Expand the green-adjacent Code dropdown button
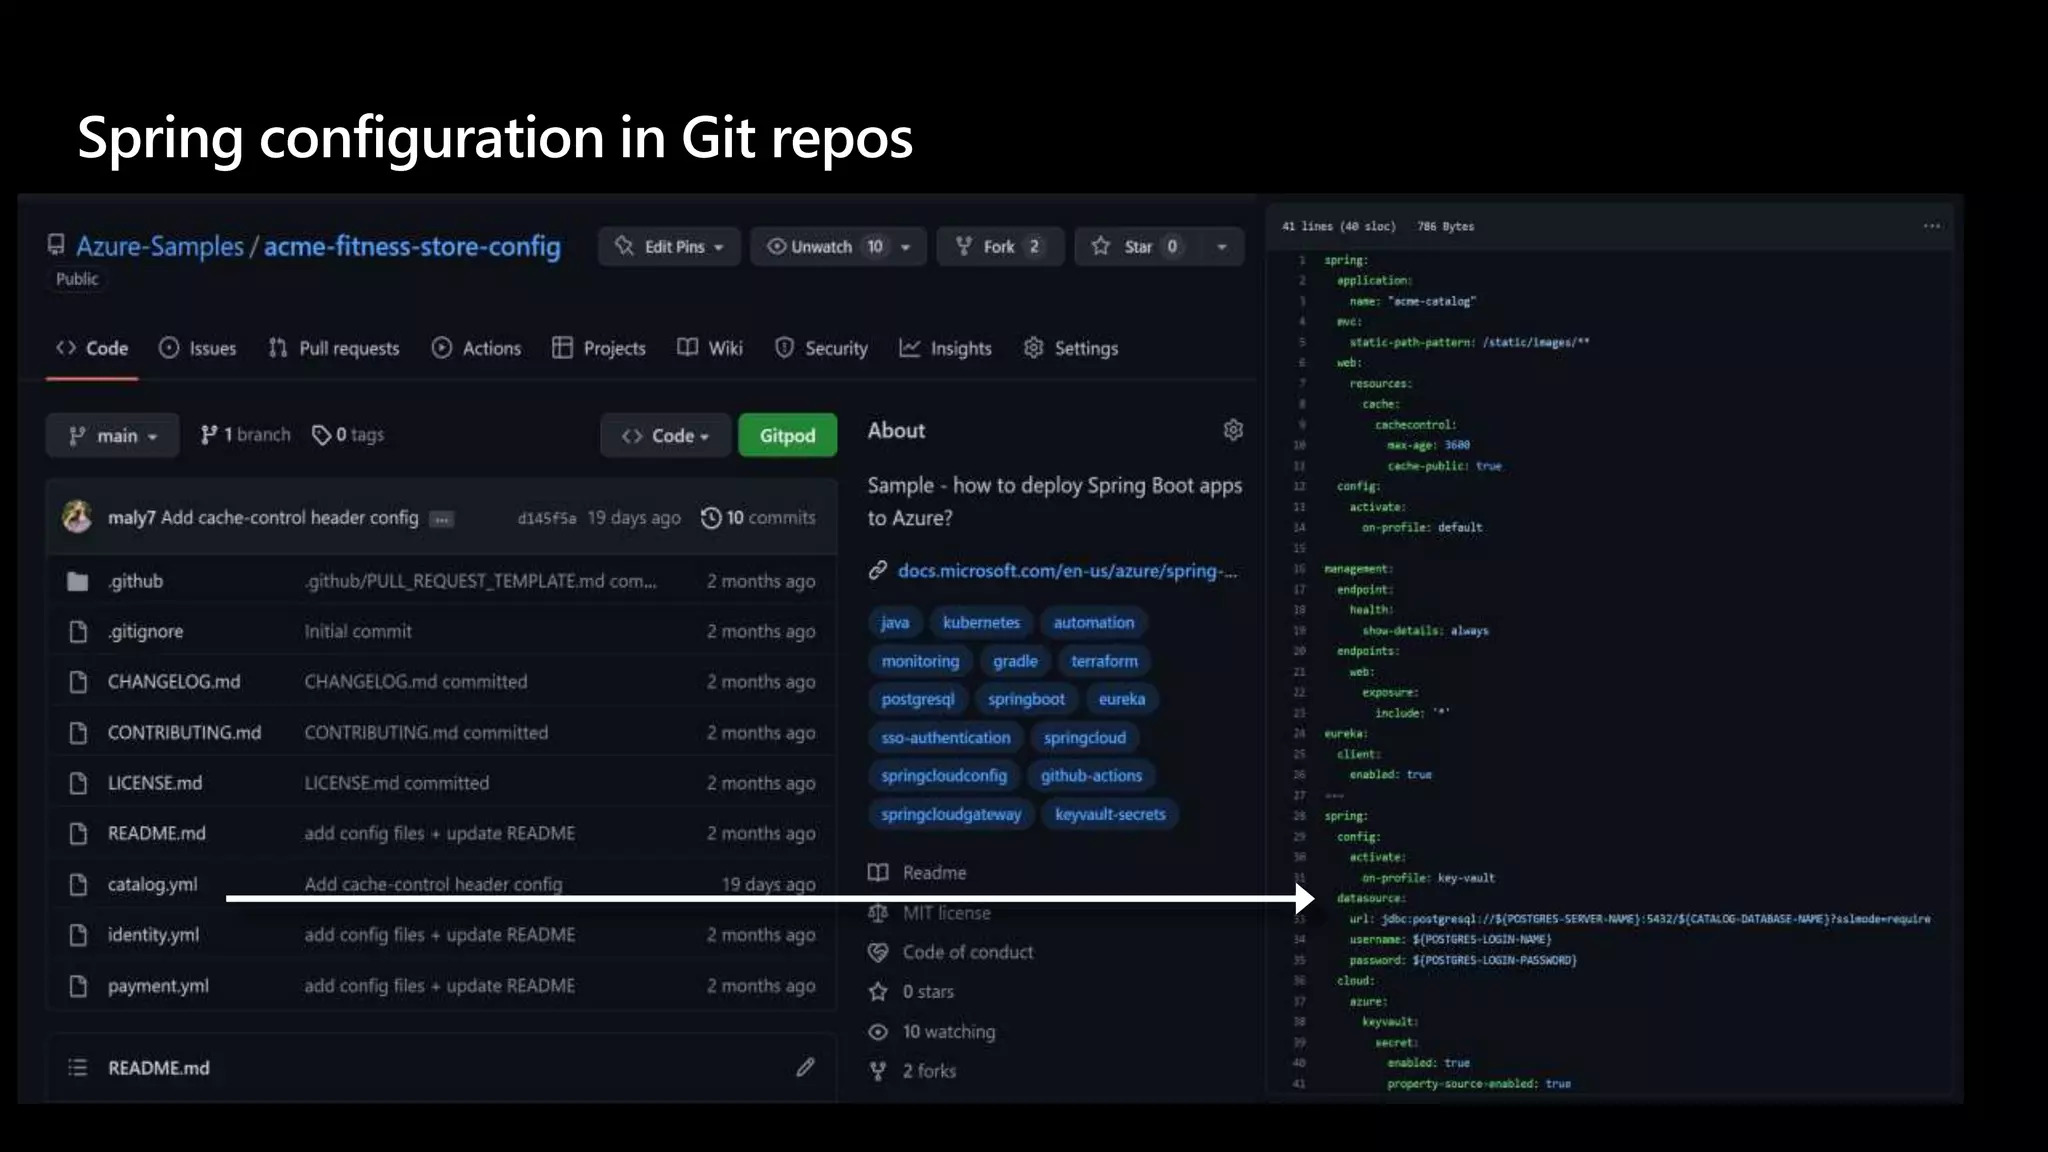The image size is (2048, 1152). click(665, 435)
